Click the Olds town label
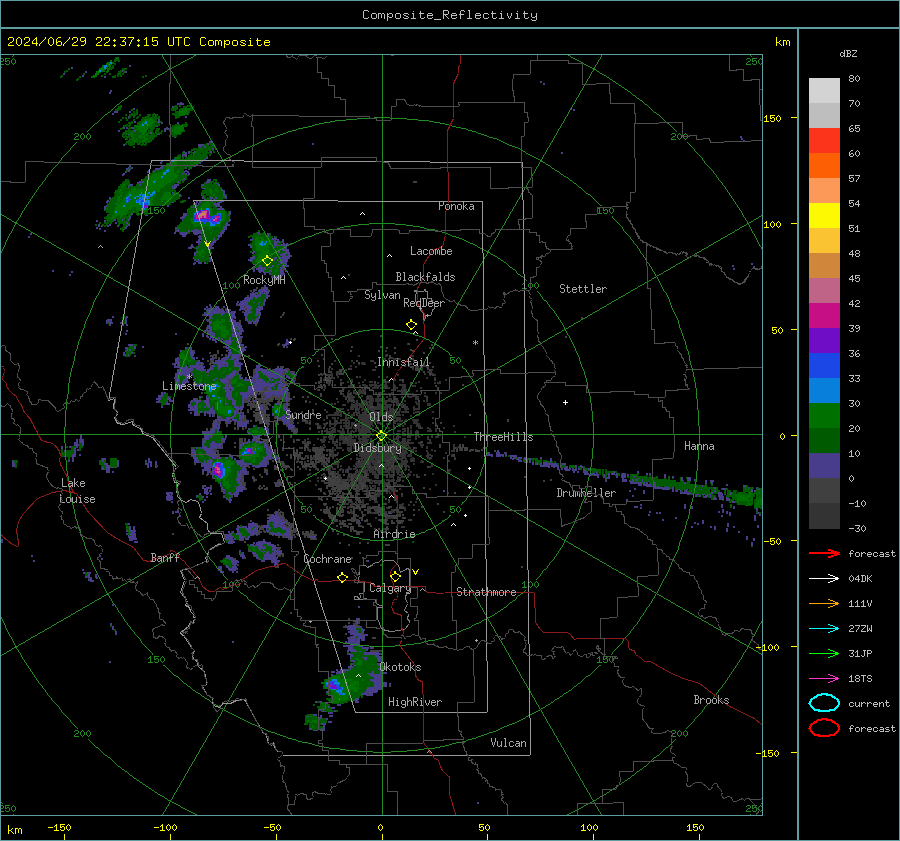Image resolution: width=900 pixels, height=841 pixels. tap(381, 417)
